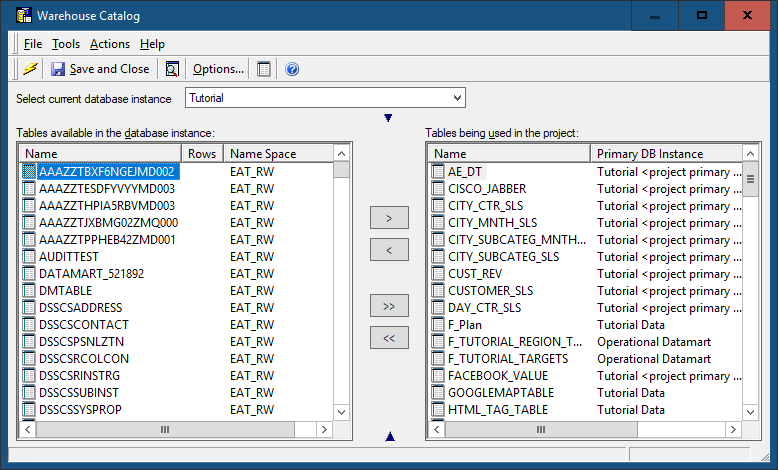Screen dimensions: 778x470
Task: Open the database instance dropdown
Action: [457, 98]
